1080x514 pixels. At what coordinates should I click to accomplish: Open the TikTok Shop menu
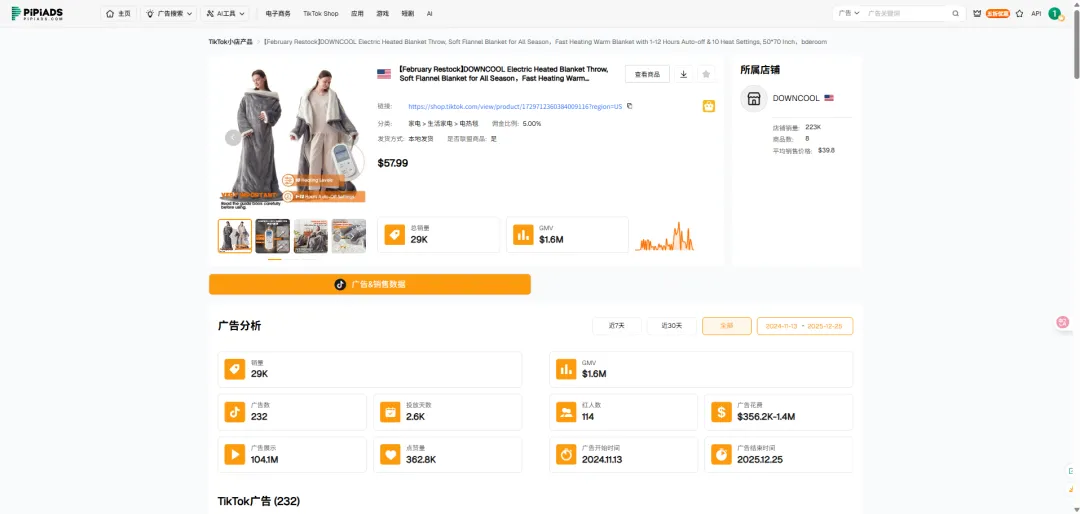[x=321, y=13]
